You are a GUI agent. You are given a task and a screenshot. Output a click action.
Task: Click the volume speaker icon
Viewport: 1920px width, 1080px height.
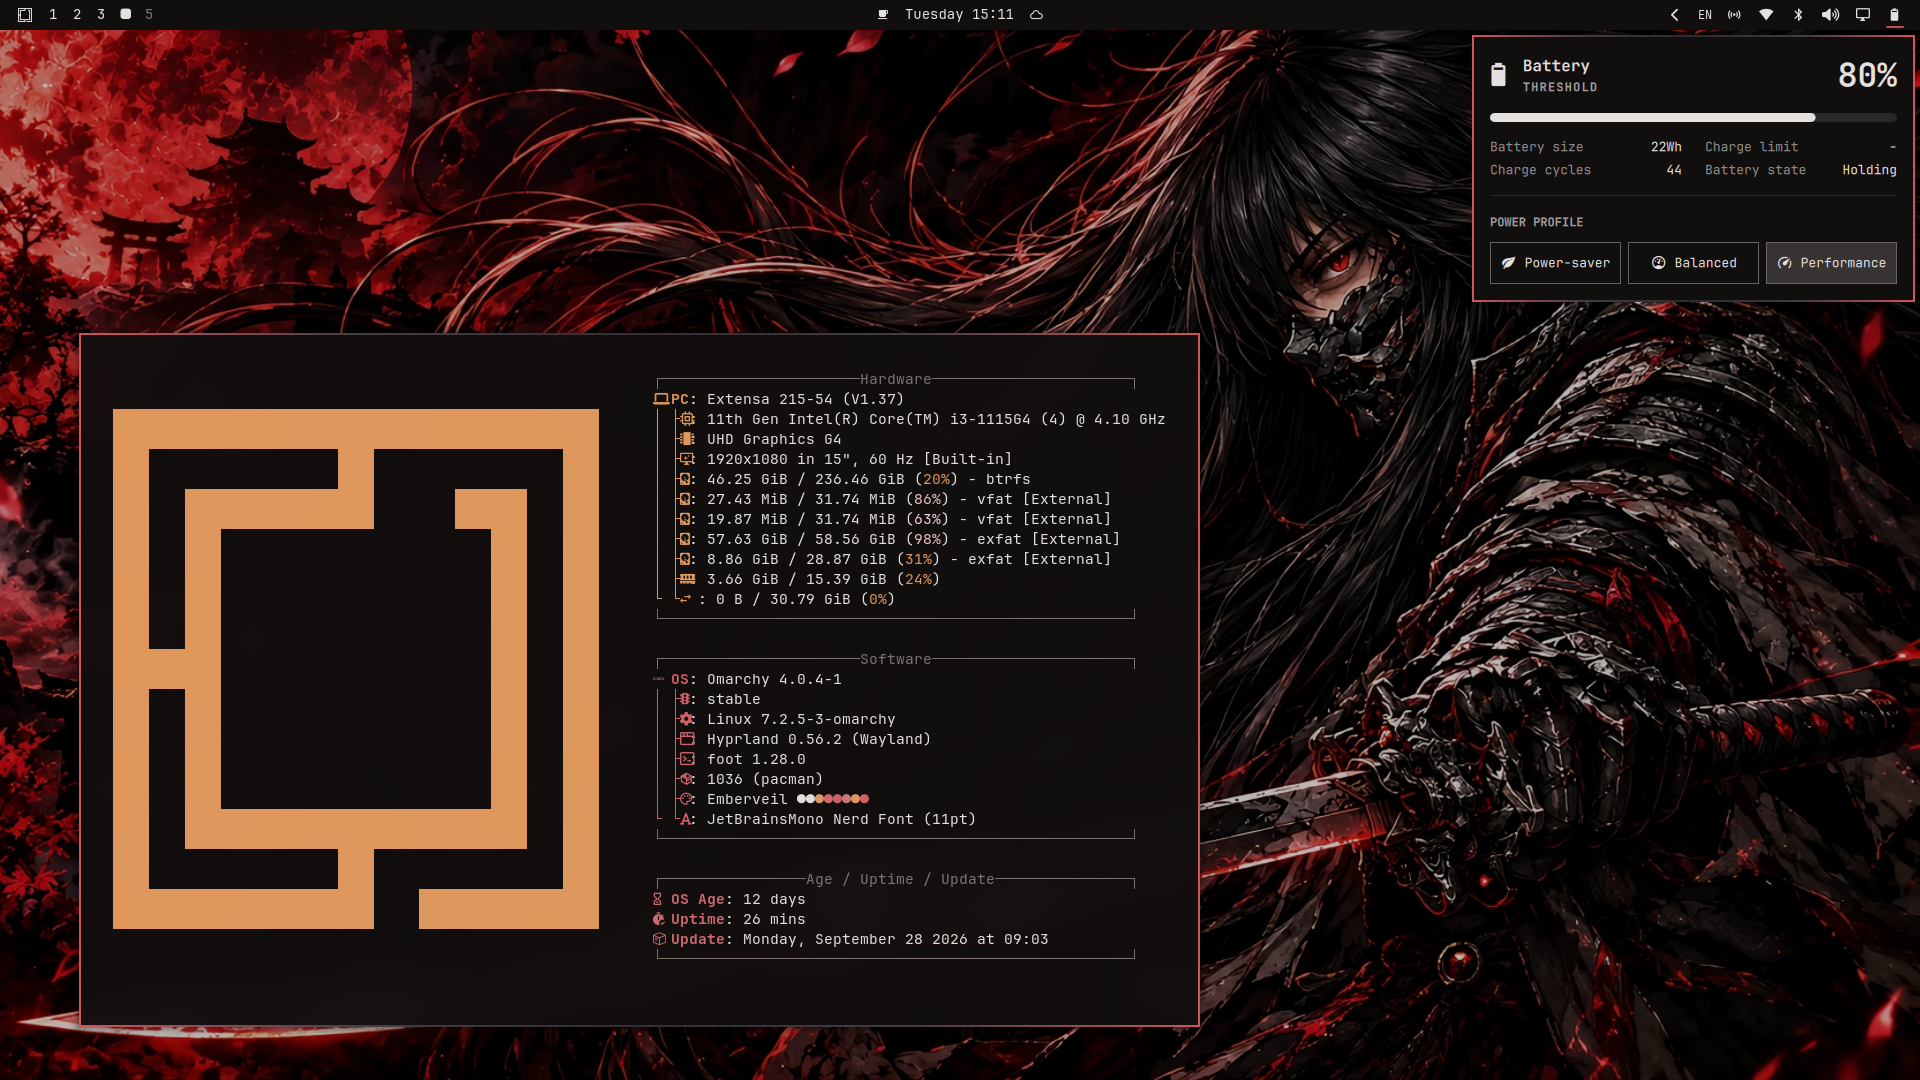point(1830,15)
